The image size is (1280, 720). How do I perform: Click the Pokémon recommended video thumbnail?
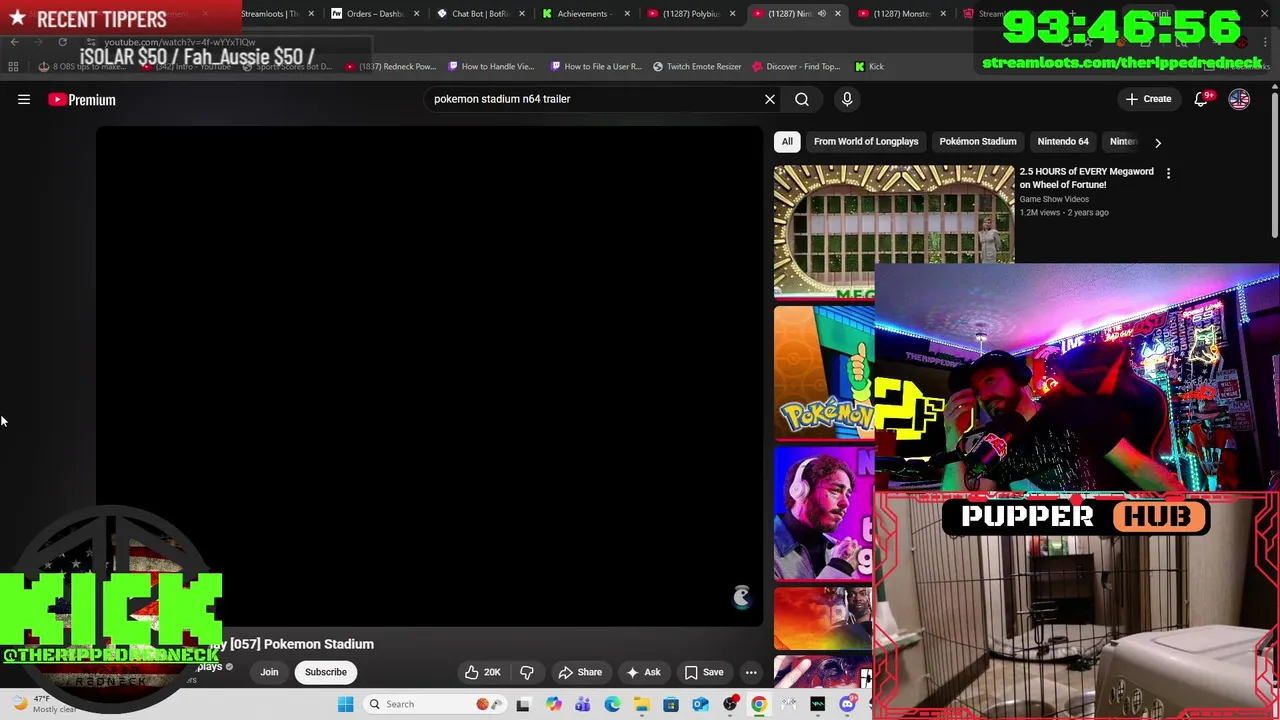pyautogui.click(x=824, y=372)
